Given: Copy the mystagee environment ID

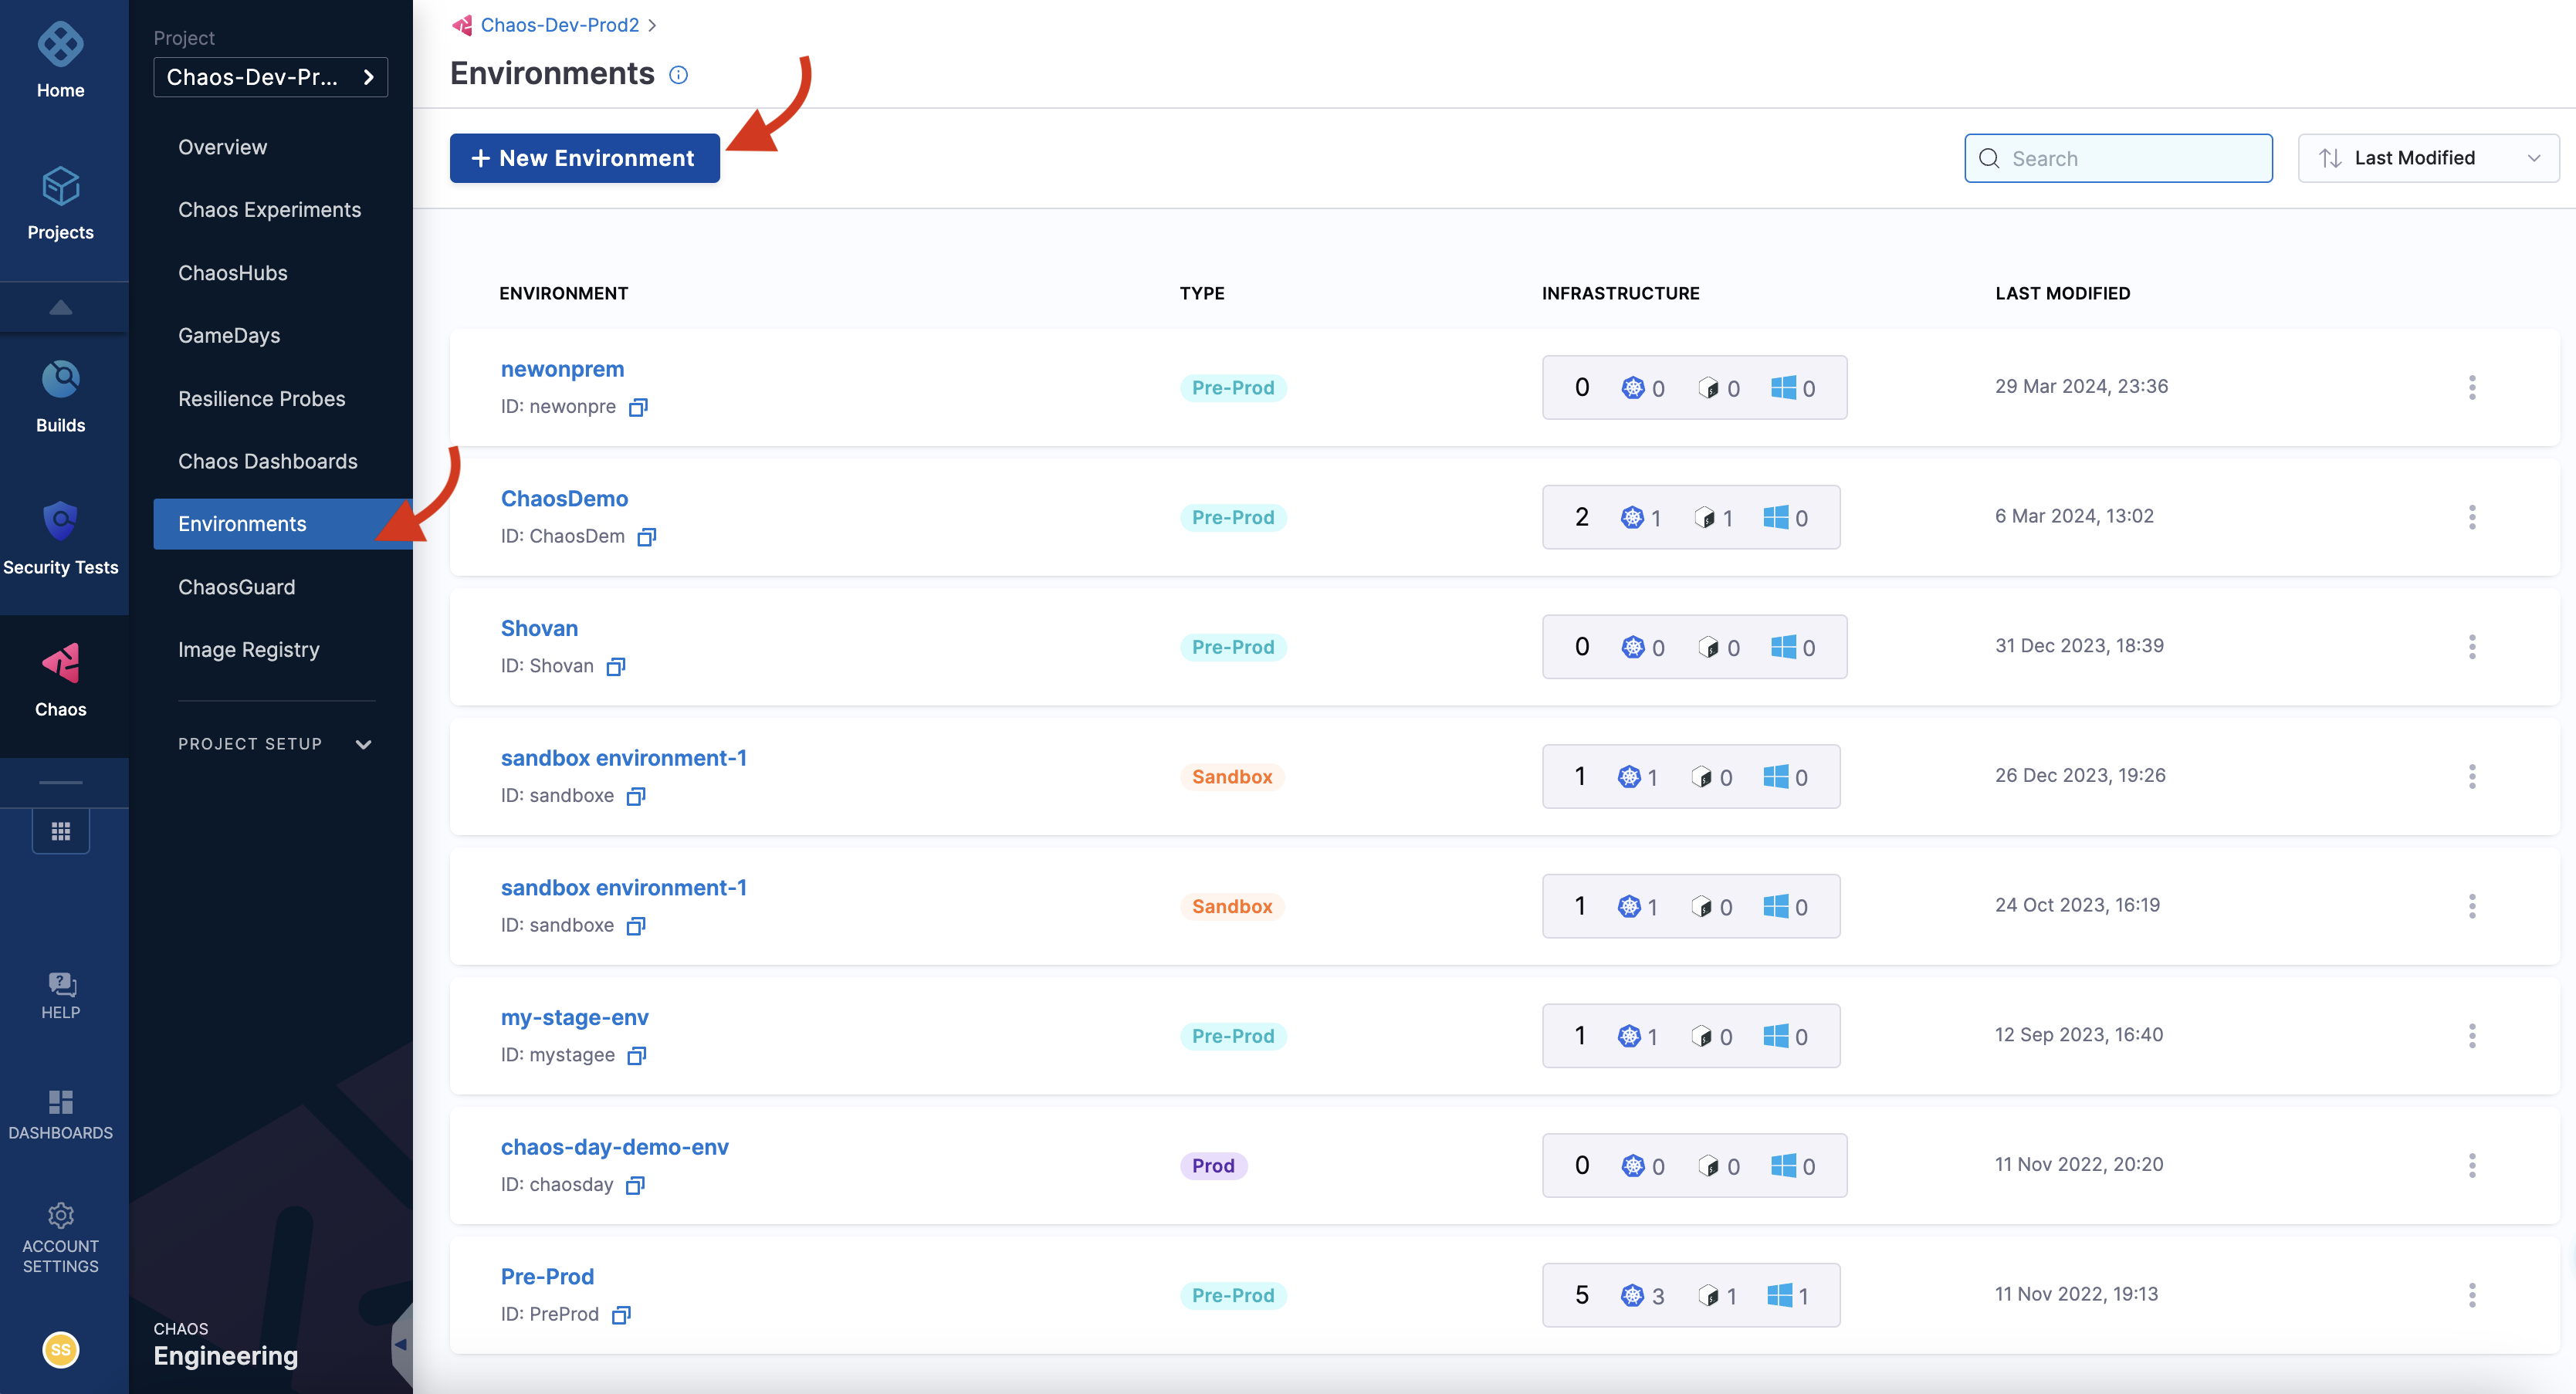Looking at the screenshot, I should point(637,1055).
